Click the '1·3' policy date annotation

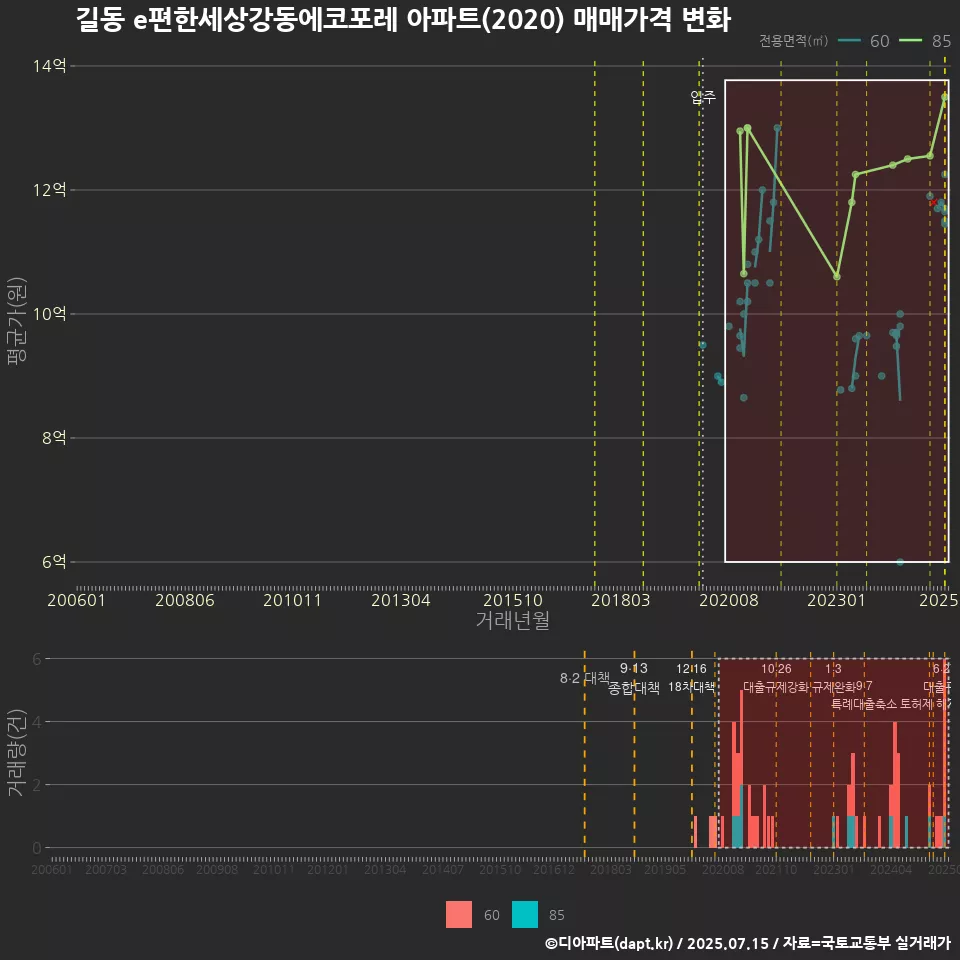833,669
